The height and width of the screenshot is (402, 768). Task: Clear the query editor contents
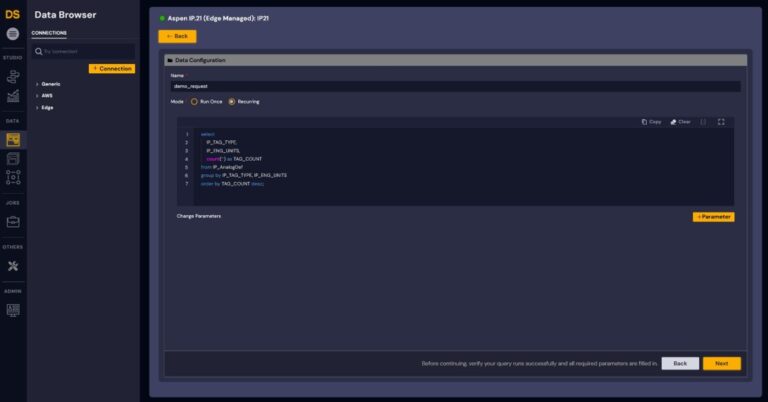[680, 122]
